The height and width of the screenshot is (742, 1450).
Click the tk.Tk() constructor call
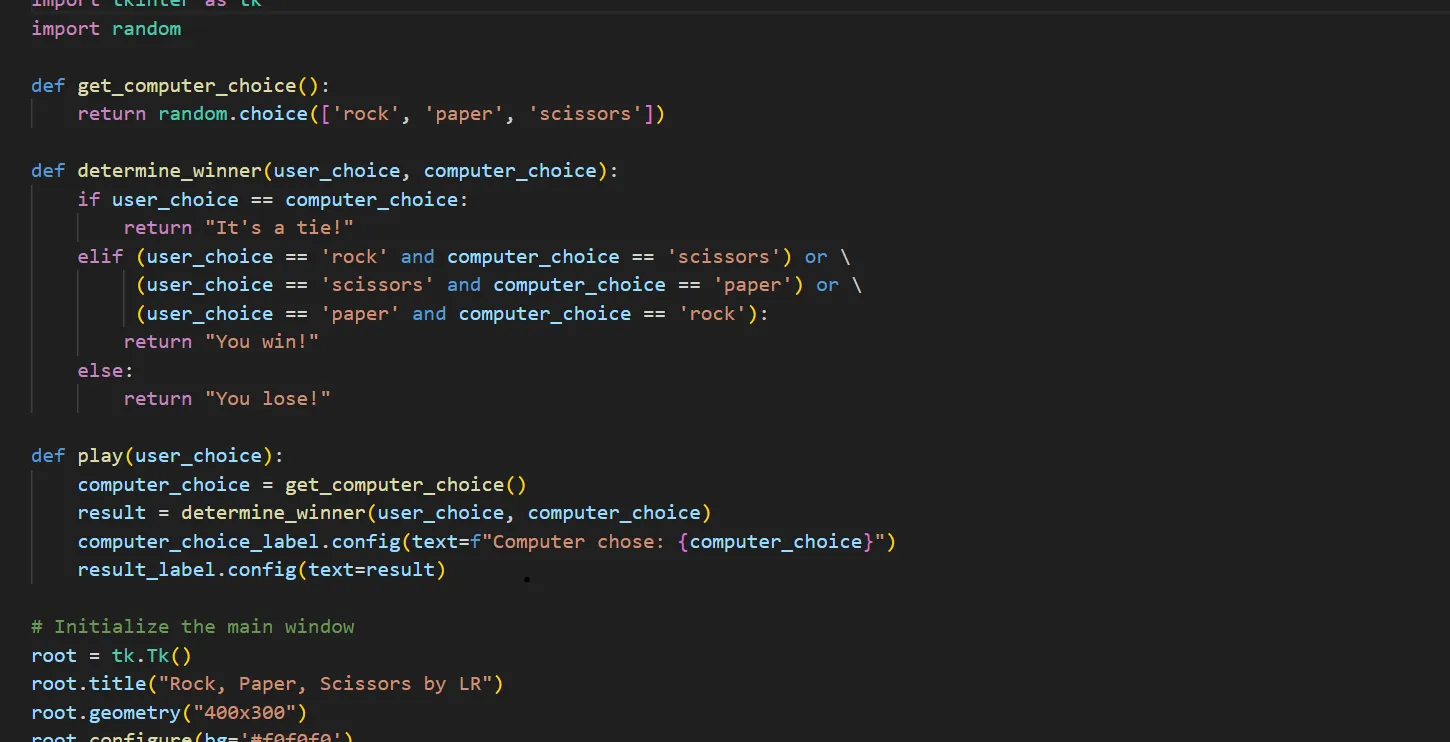(x=151, y=656)
